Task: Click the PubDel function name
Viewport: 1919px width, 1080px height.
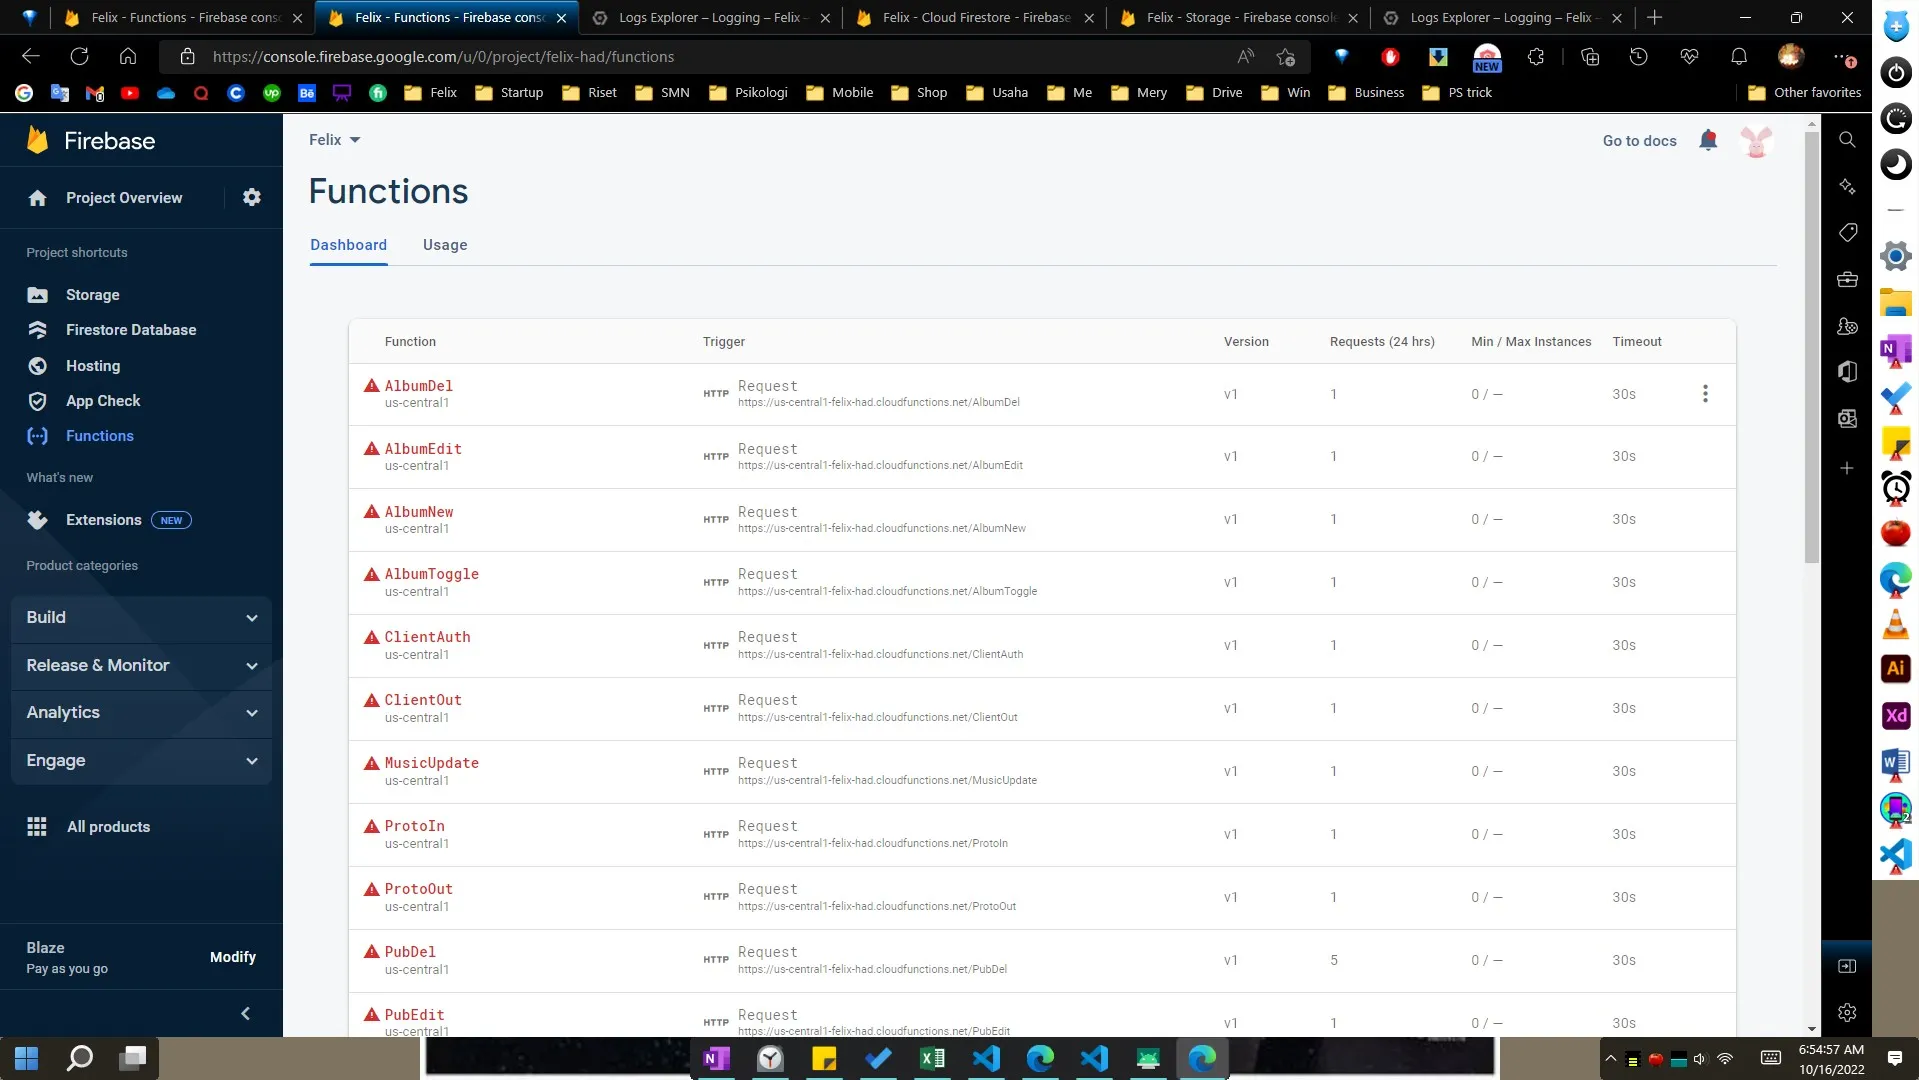Action: click(x=410, y=952)
